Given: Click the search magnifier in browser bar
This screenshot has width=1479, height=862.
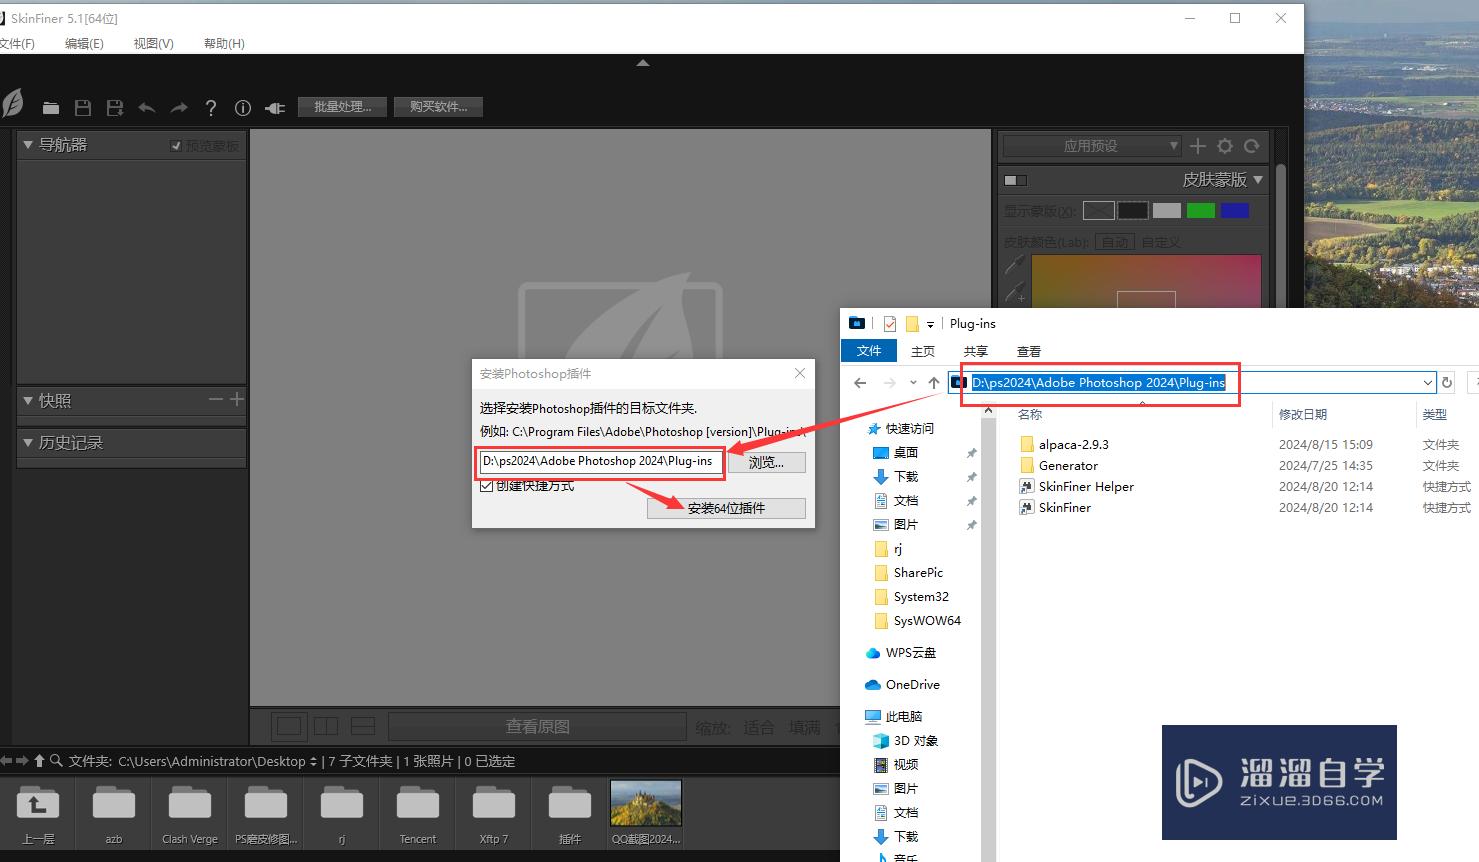Looking at the screenshot, I should (x=56, y=761).
